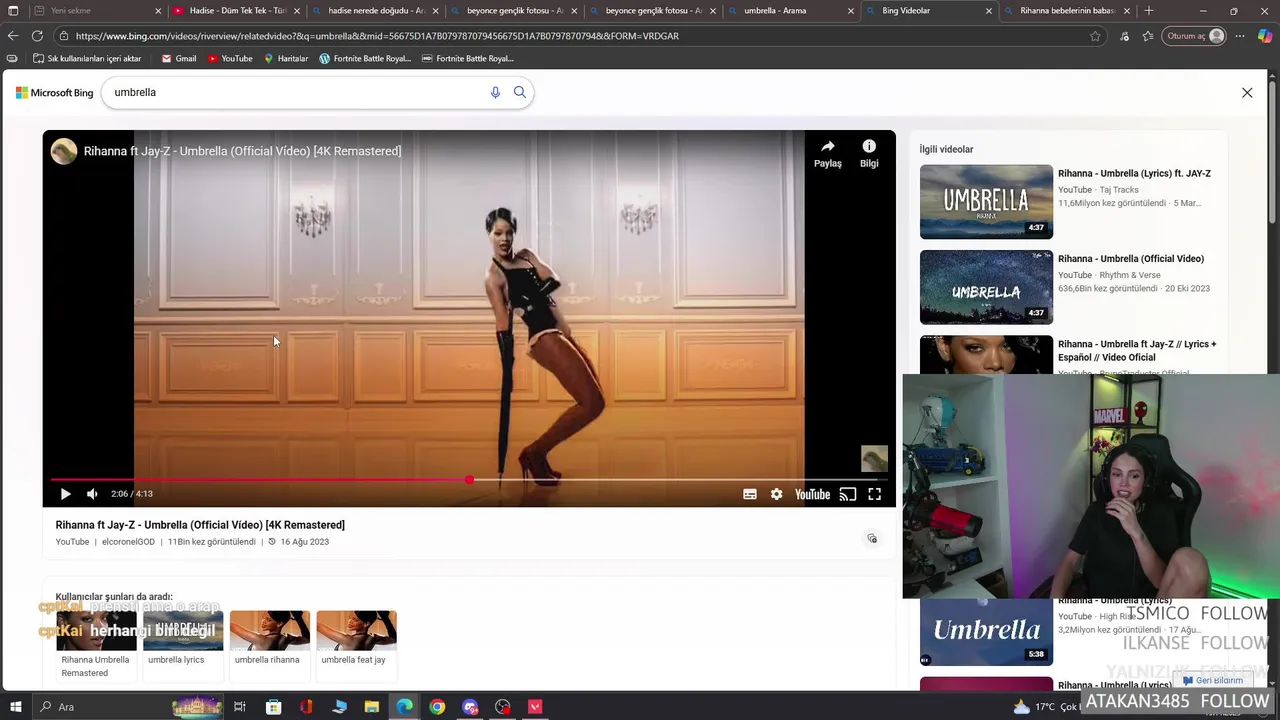Open Rihanna - Umbrella (Lyrics) ft. JAY-Z thumbnail
The image size is (1280, 720).
[986, 202]
